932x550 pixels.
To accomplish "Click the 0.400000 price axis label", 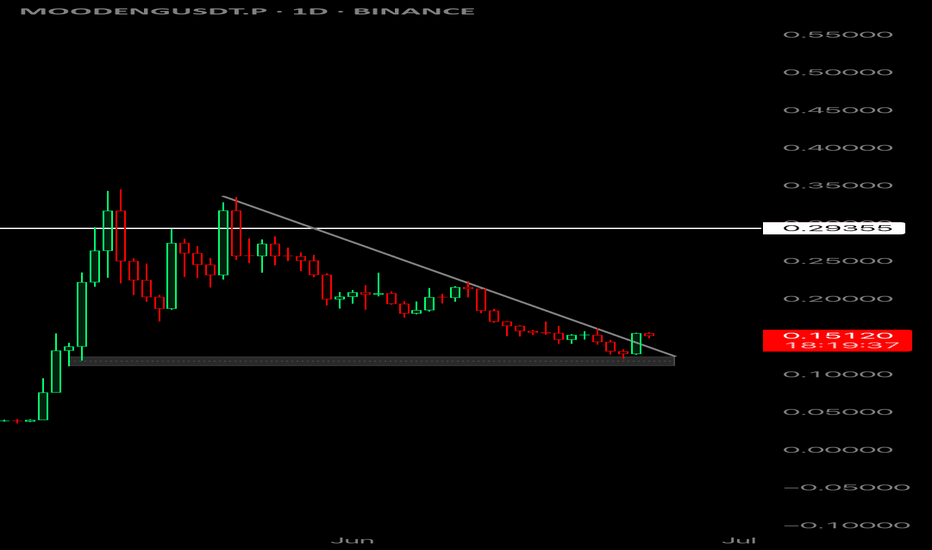I will 837,148.
